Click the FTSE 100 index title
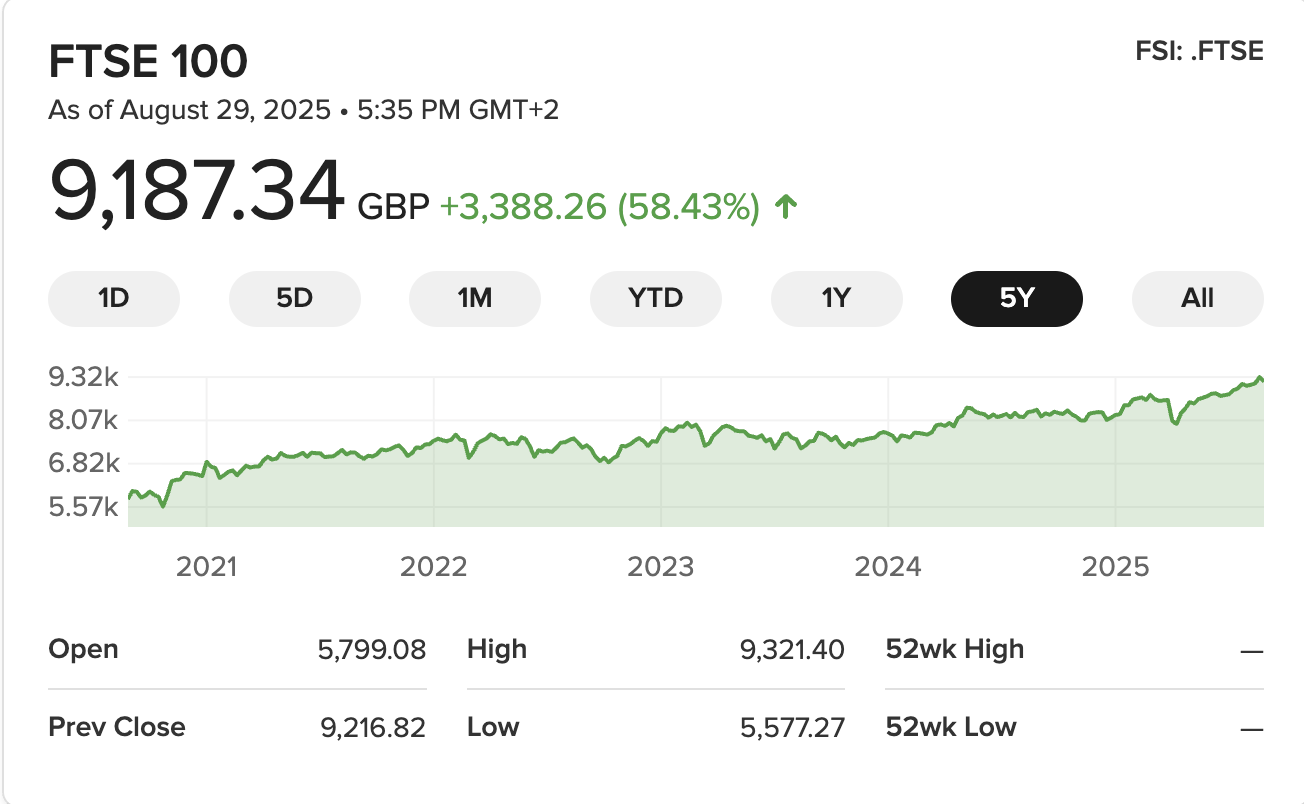The height and width of the screenshot is (804, 1304). point(148,63)
